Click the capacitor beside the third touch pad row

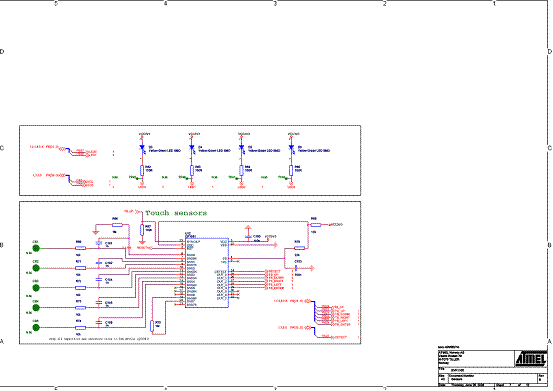99,279
